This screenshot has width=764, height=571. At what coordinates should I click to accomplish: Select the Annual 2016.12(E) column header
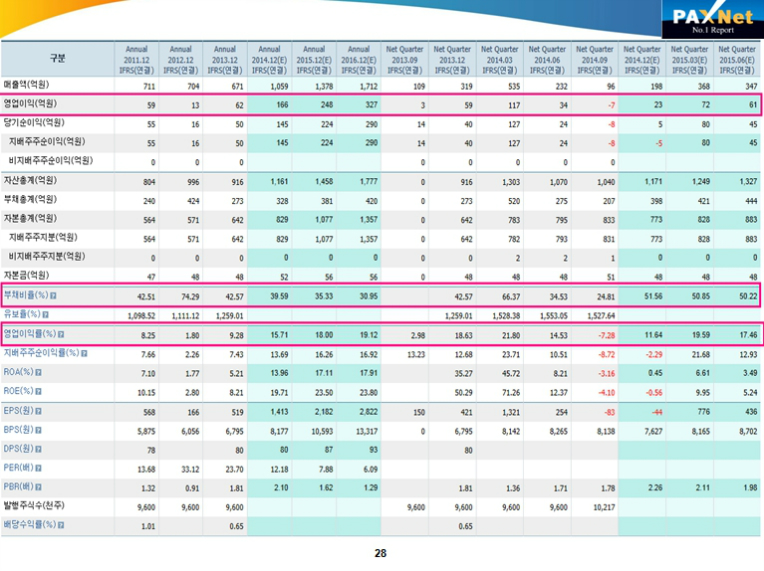coord(358,60)
